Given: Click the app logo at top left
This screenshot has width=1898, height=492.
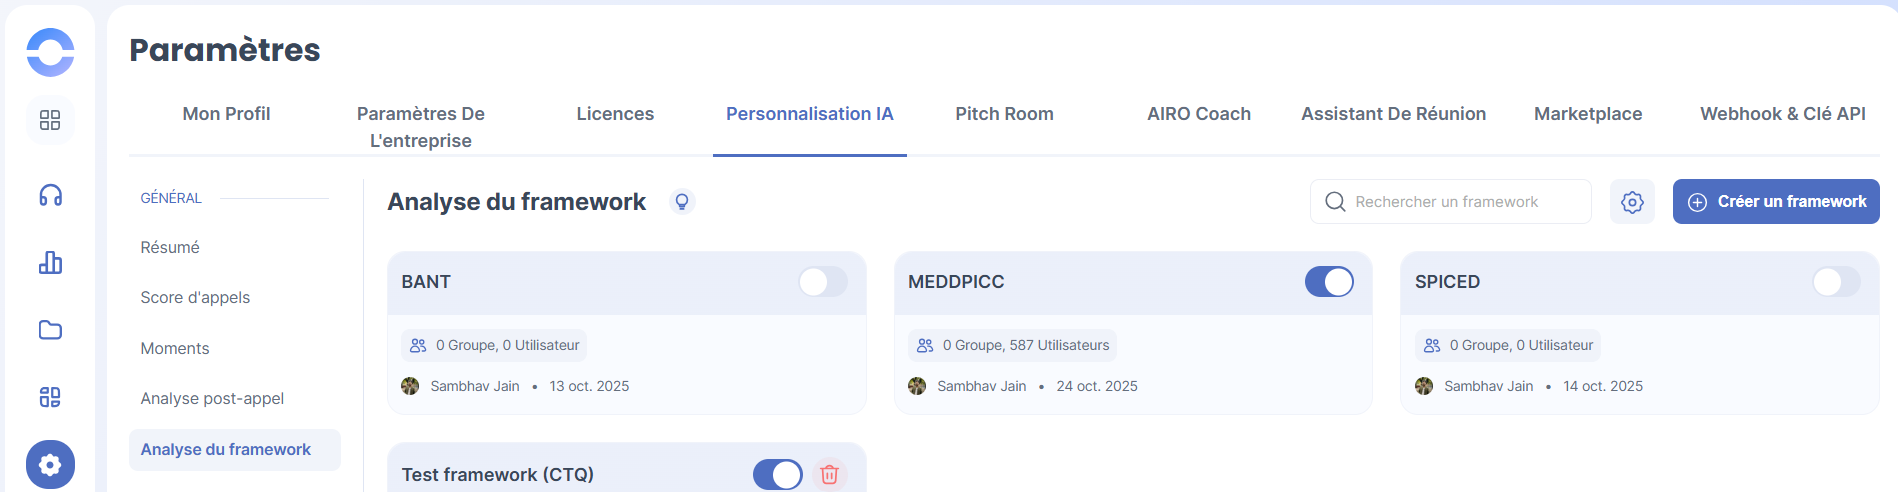Looking at the screenshot, I should [x=50, y=52].
